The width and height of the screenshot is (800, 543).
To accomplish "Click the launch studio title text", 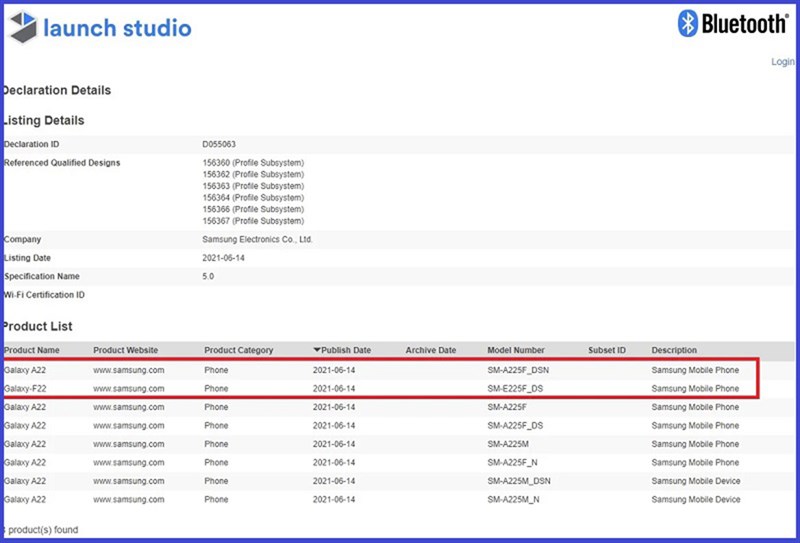I will point(117,27).
